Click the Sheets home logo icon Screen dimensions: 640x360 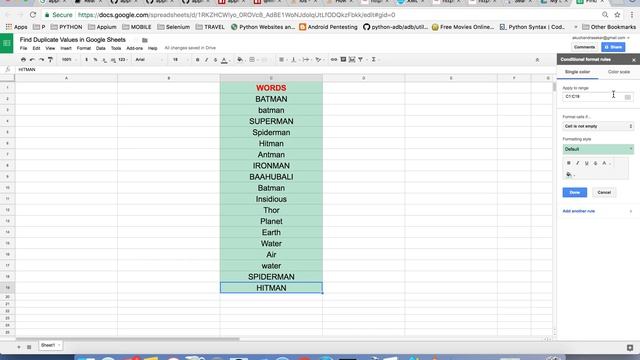[x=7, y=43]
